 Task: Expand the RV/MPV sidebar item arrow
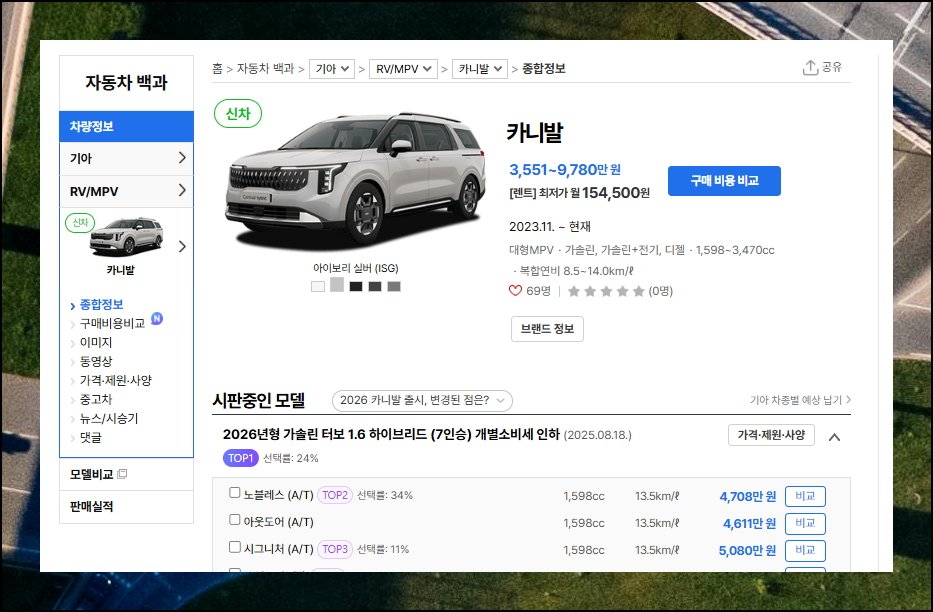coord(182,190)
